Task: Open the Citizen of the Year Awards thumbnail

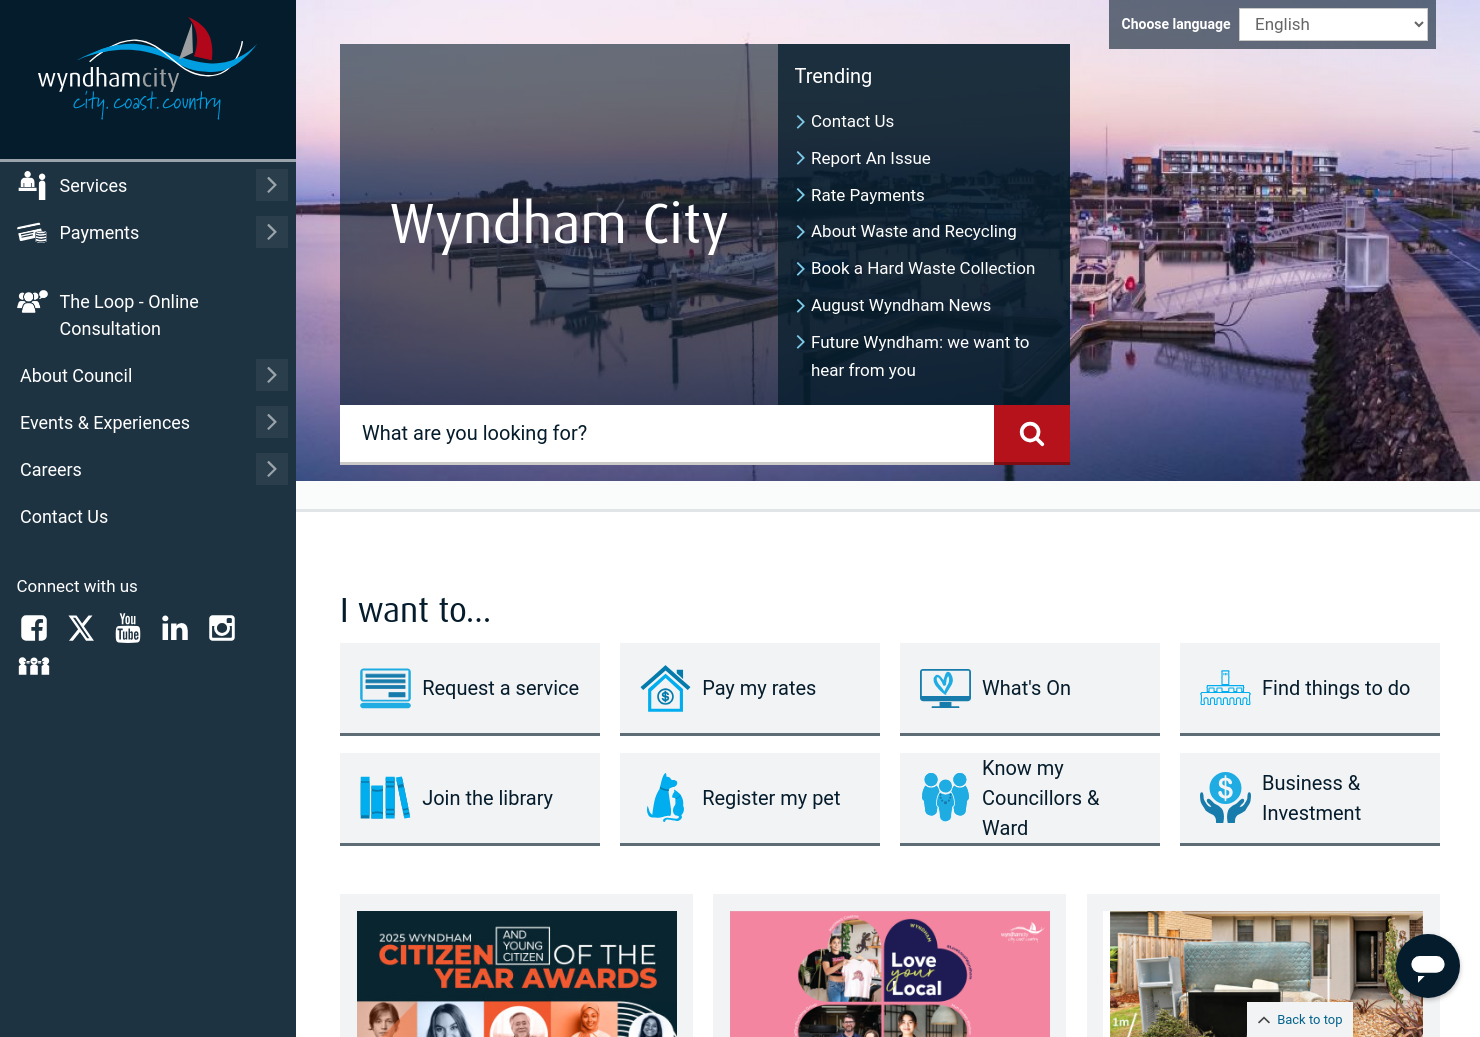Action: click(516, 973)
